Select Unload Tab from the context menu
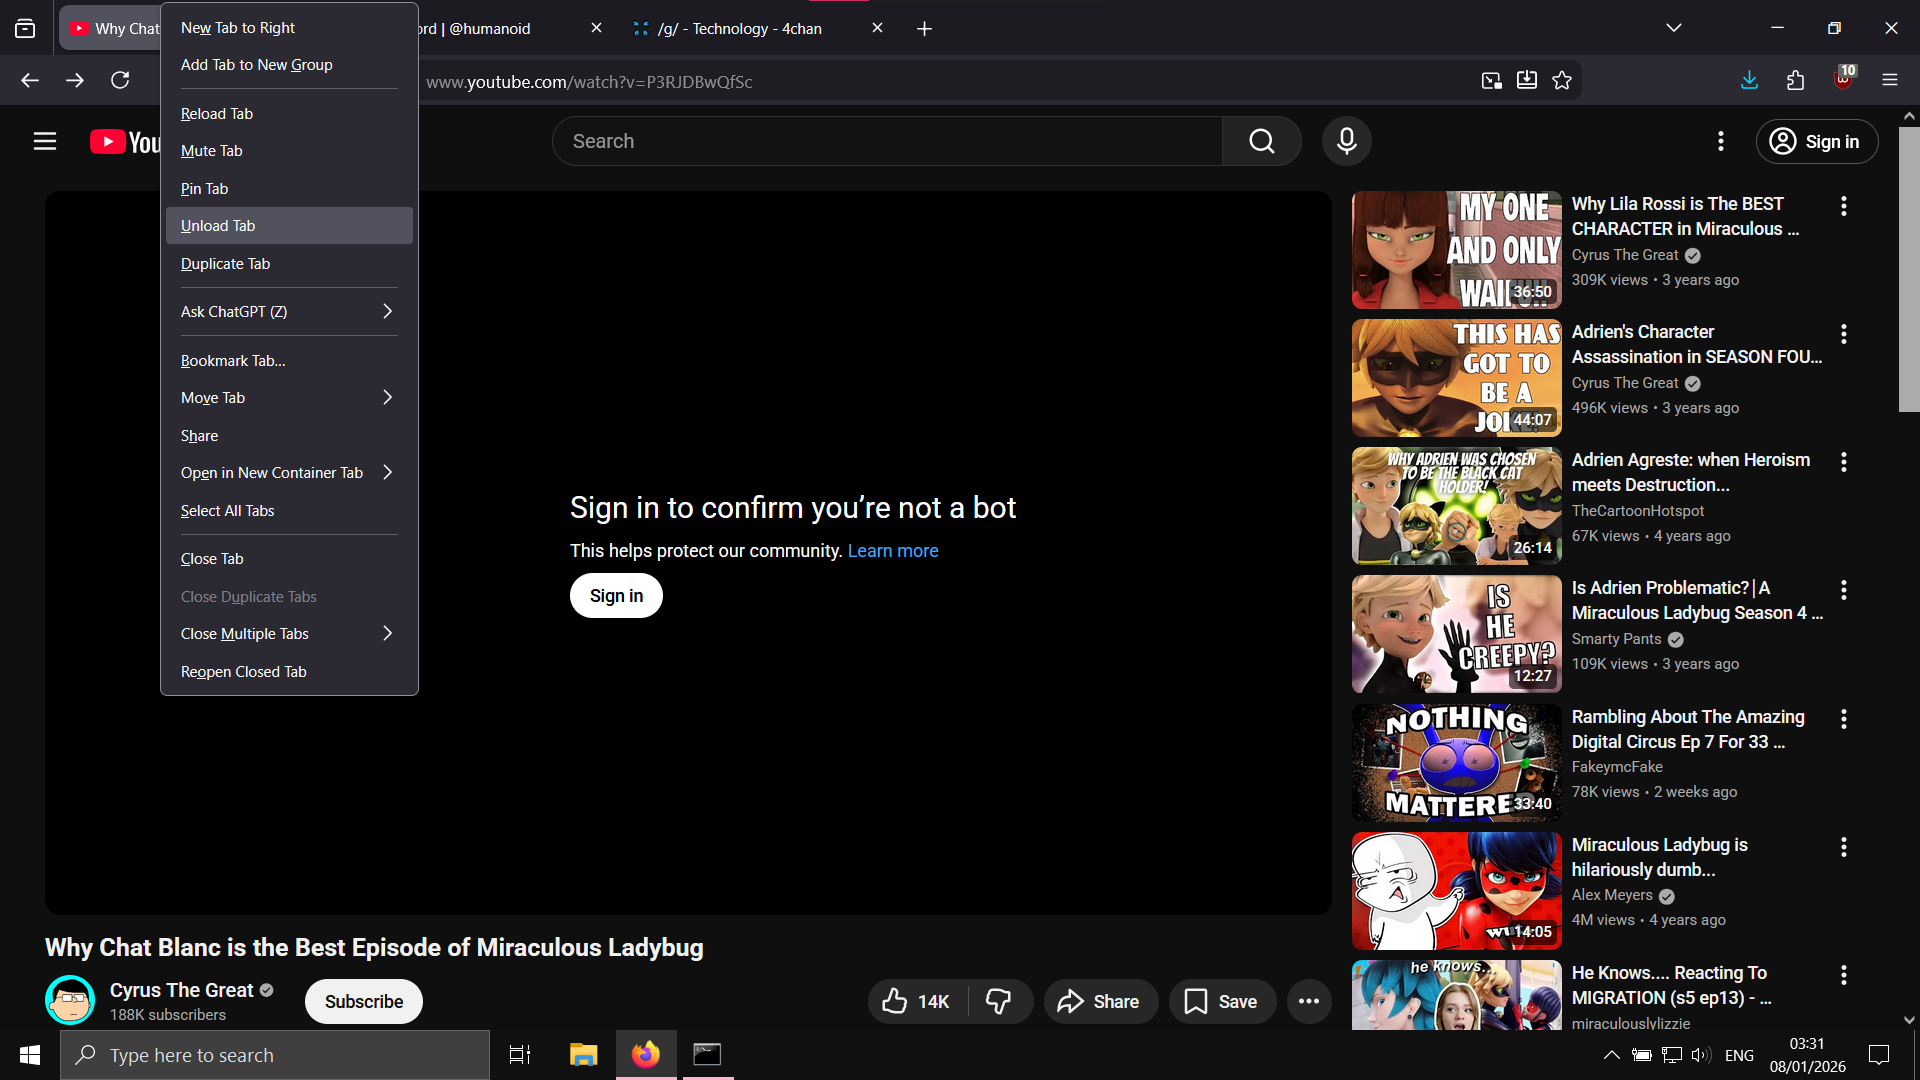 pyautogui.click(x=218, y=226)
